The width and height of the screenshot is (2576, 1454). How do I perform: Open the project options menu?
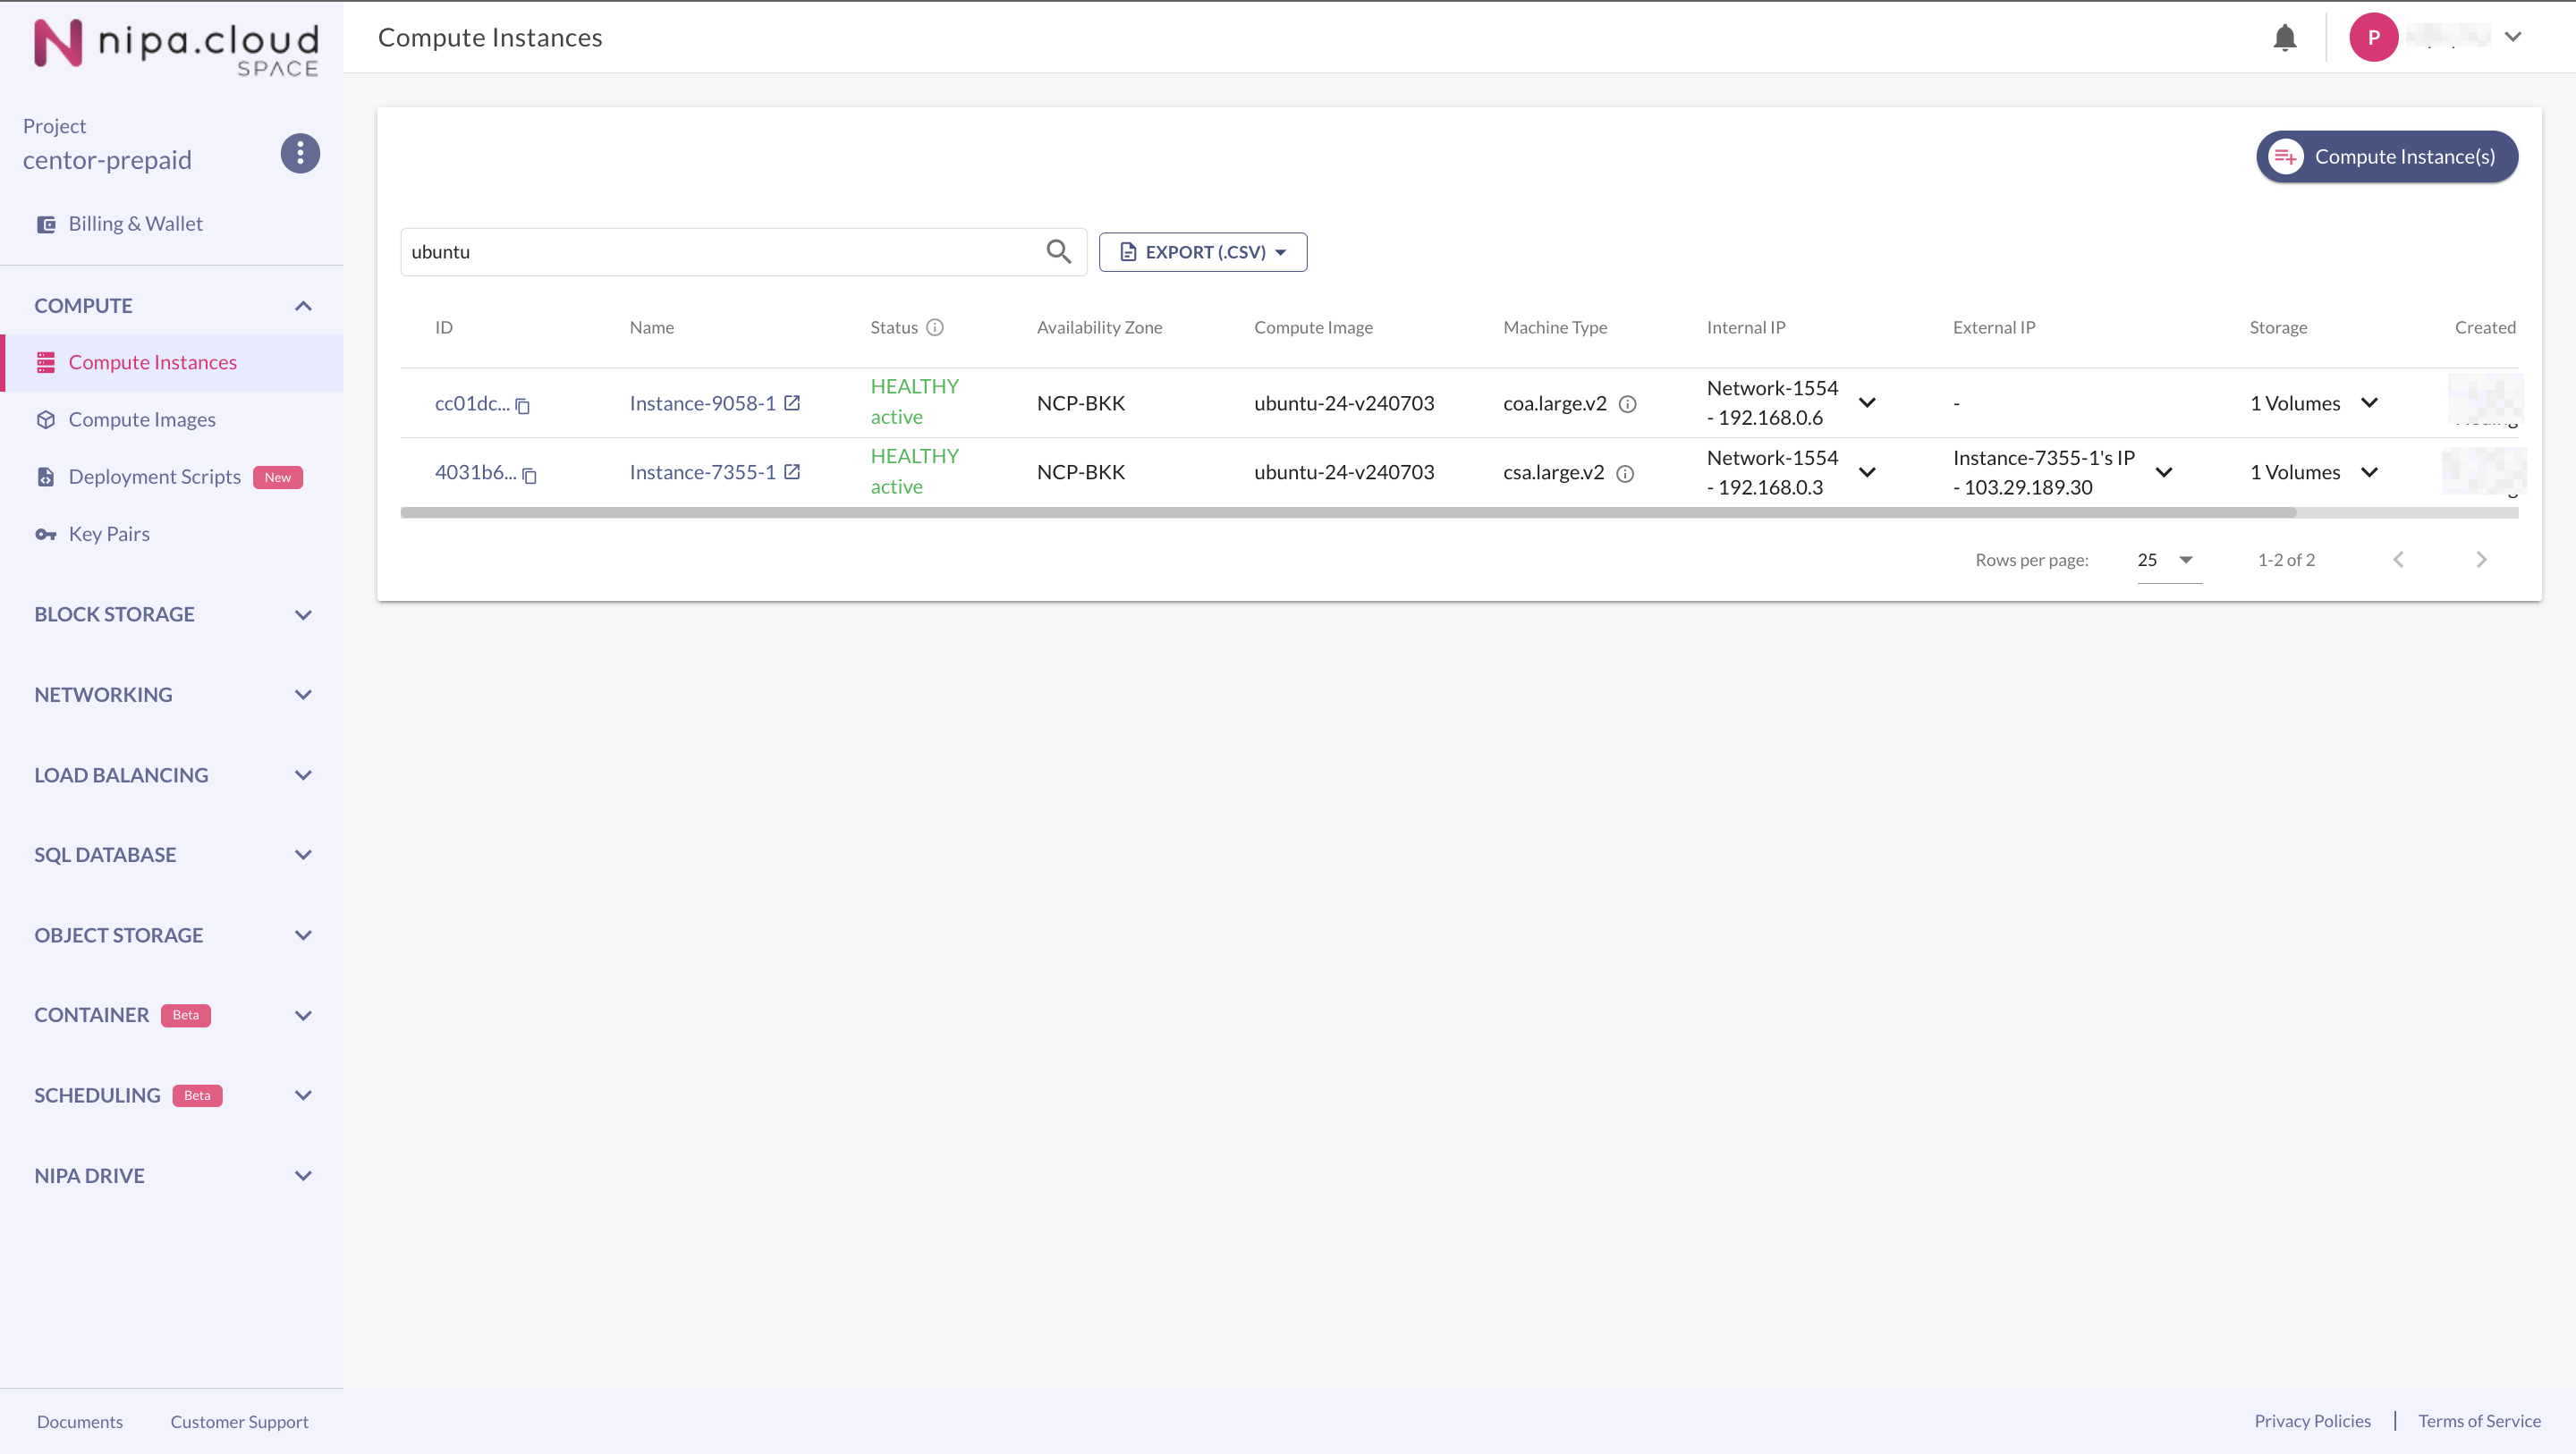point(299,154)
